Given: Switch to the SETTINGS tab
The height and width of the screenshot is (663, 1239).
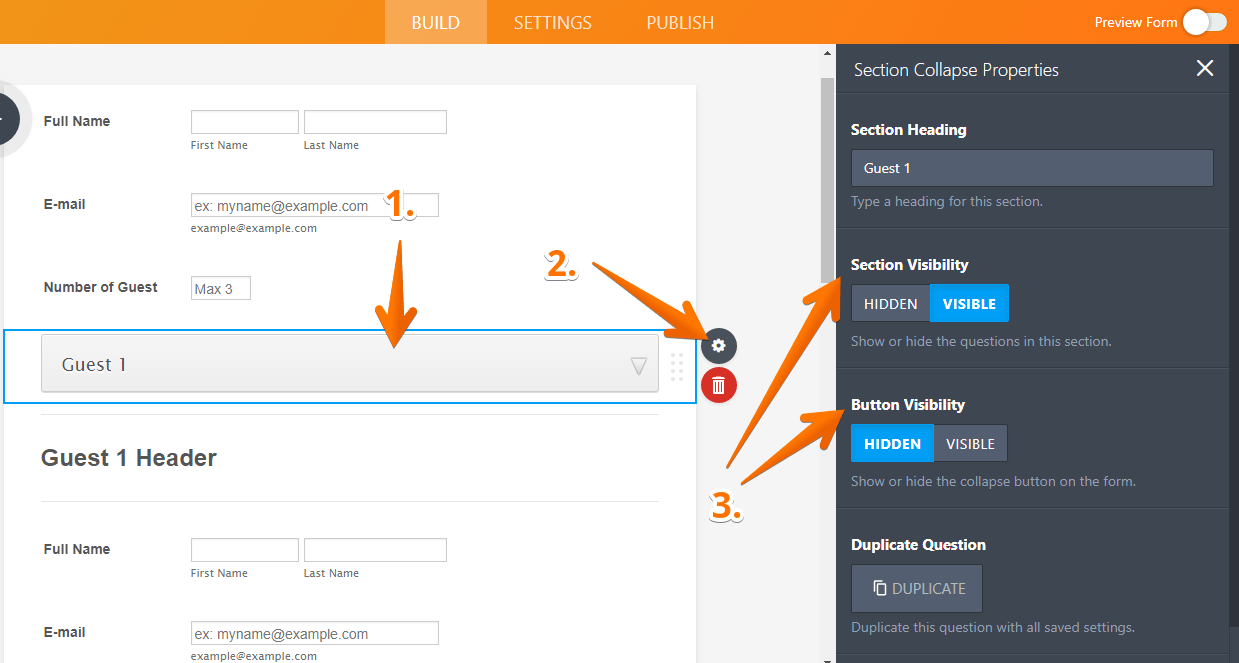Looking at the screenshot, I should [x=552, y=21].
